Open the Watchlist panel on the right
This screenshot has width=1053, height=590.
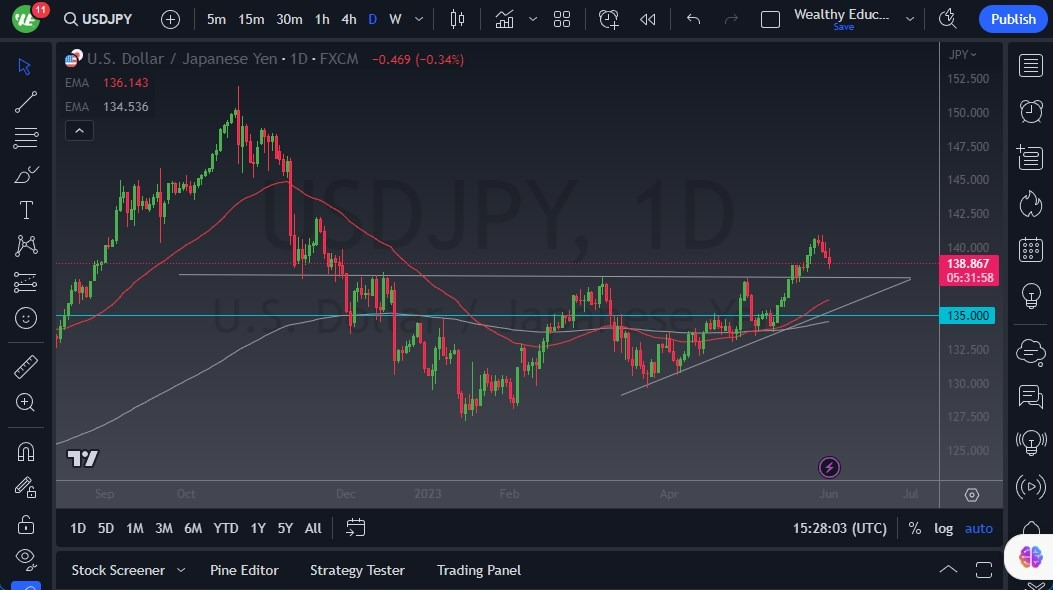(1031, 65)
